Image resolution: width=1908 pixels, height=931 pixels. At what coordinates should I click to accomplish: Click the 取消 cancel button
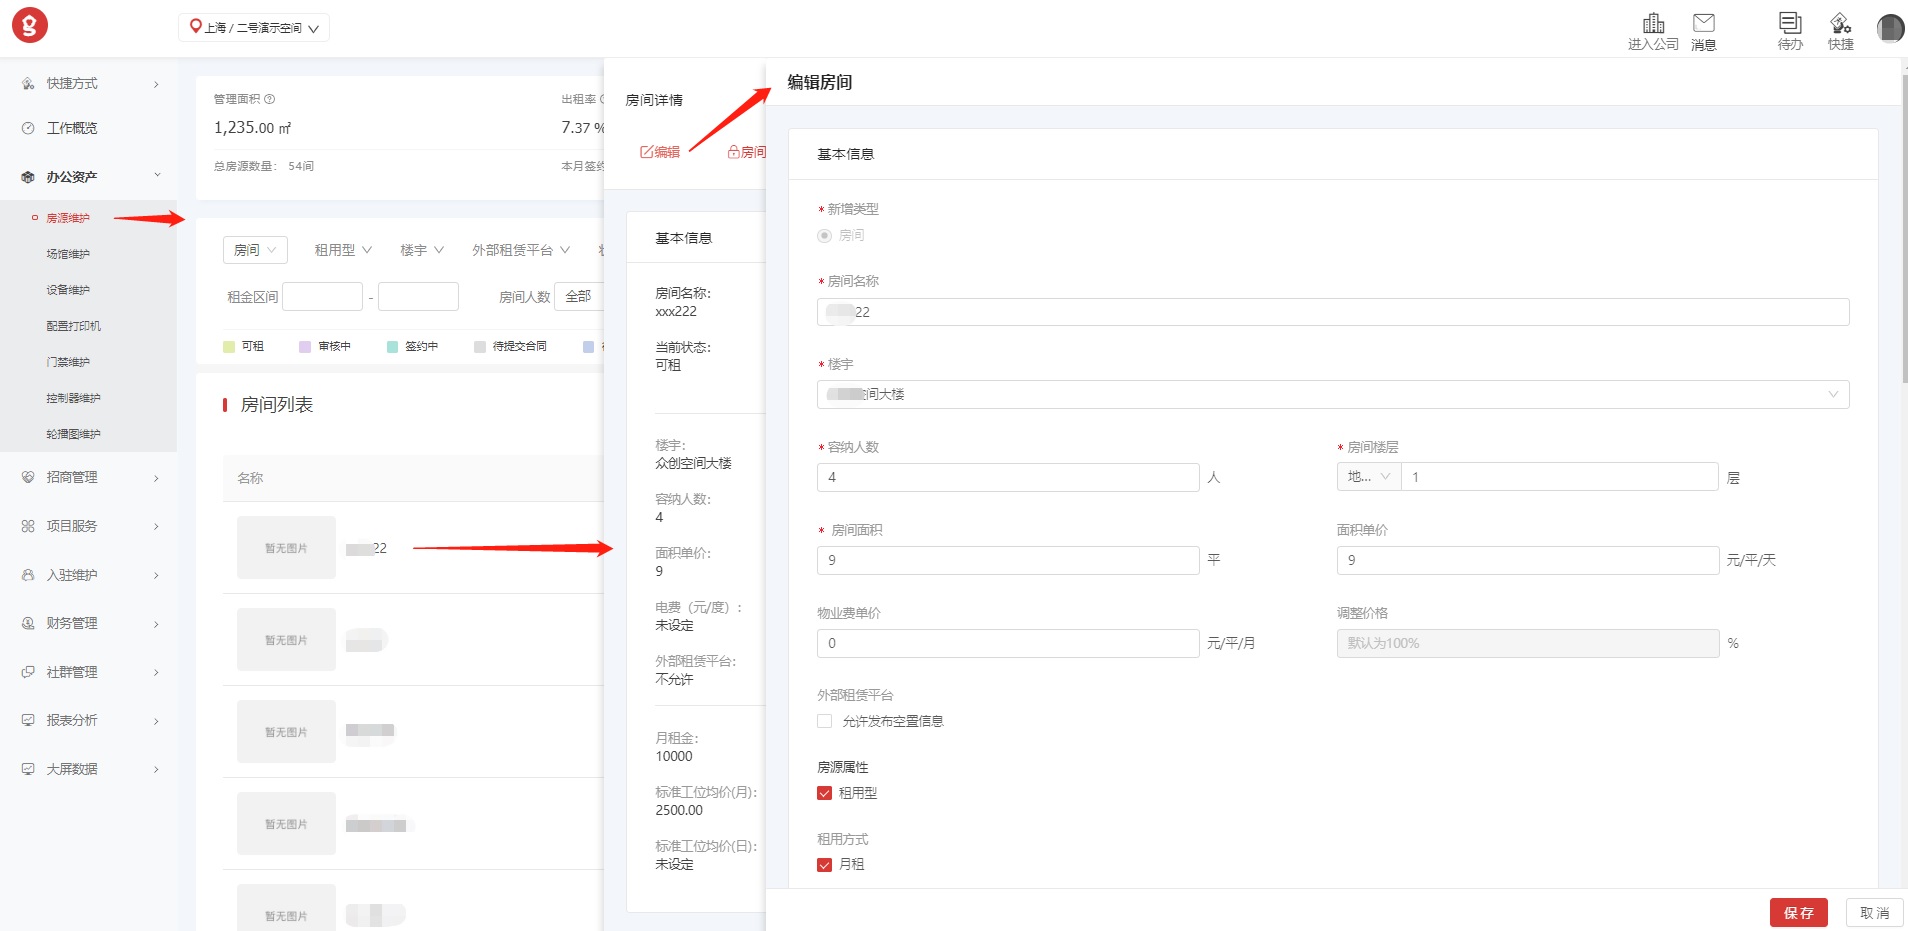[1874, 913]
